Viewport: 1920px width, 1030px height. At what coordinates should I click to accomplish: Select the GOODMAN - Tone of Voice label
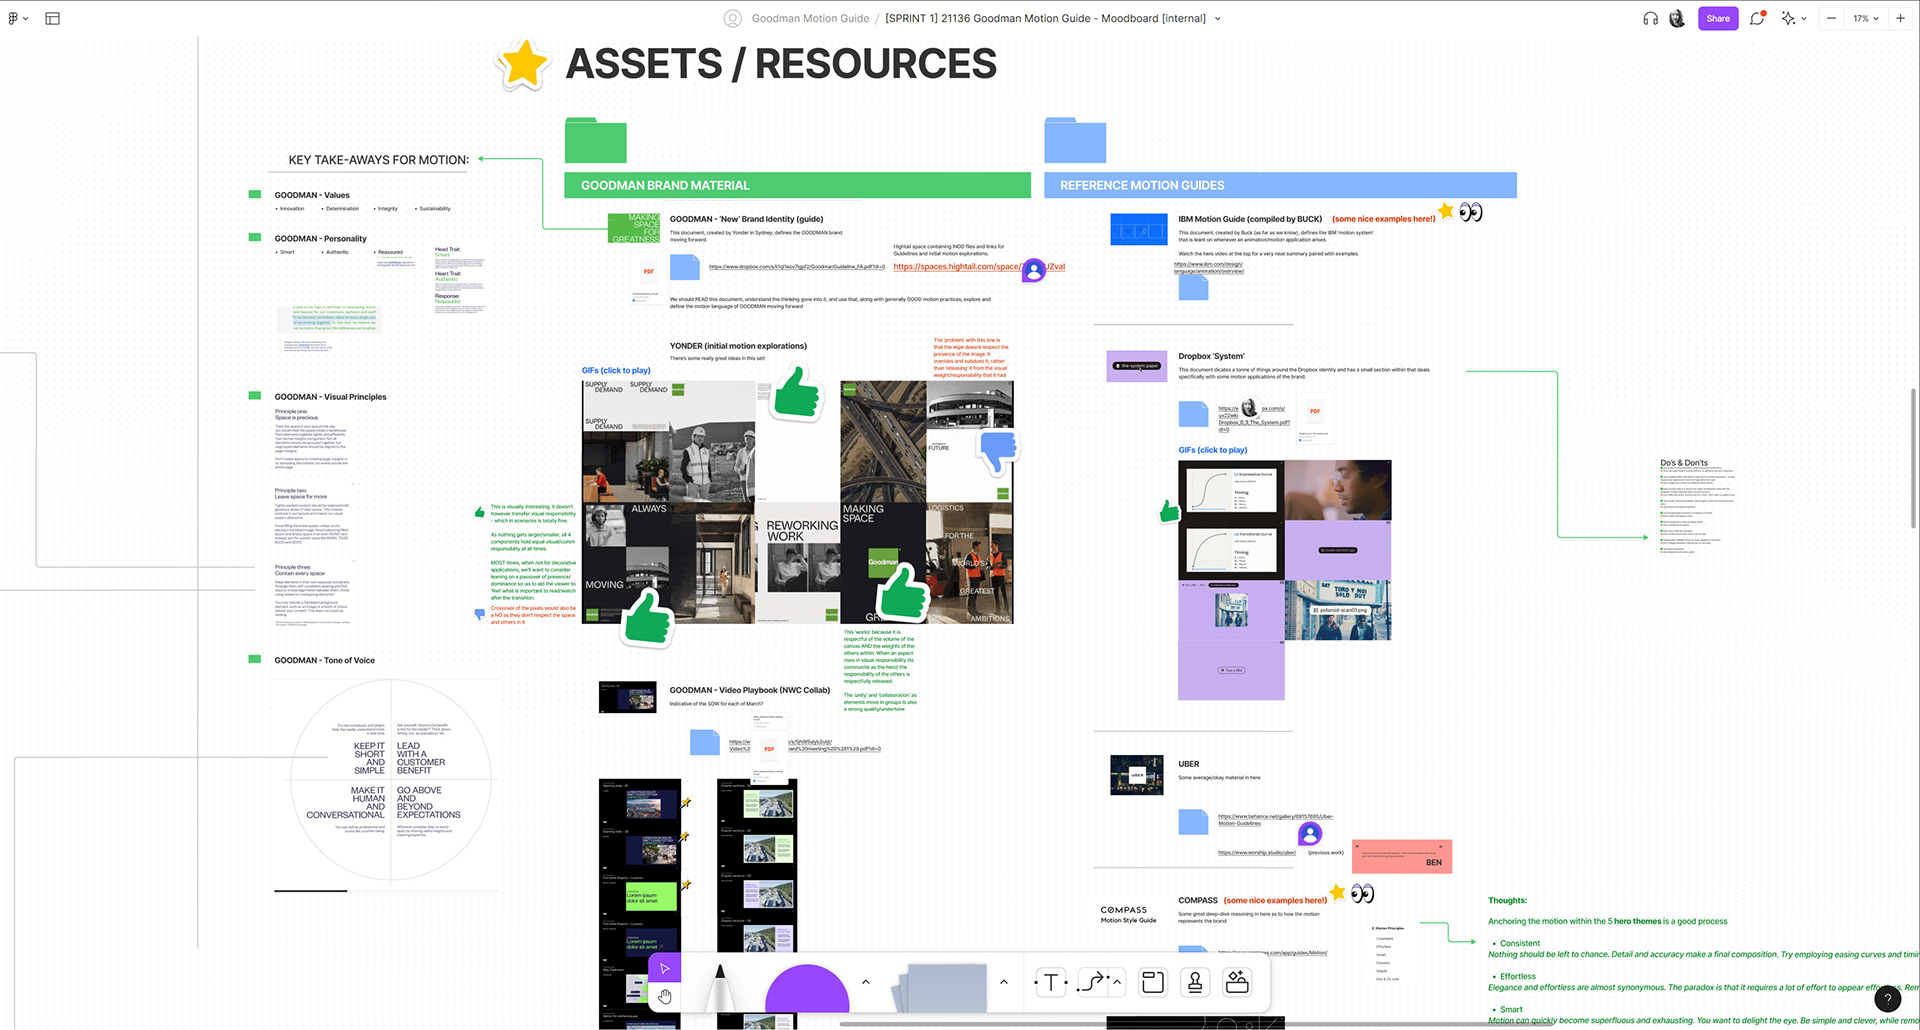point(325,660)
